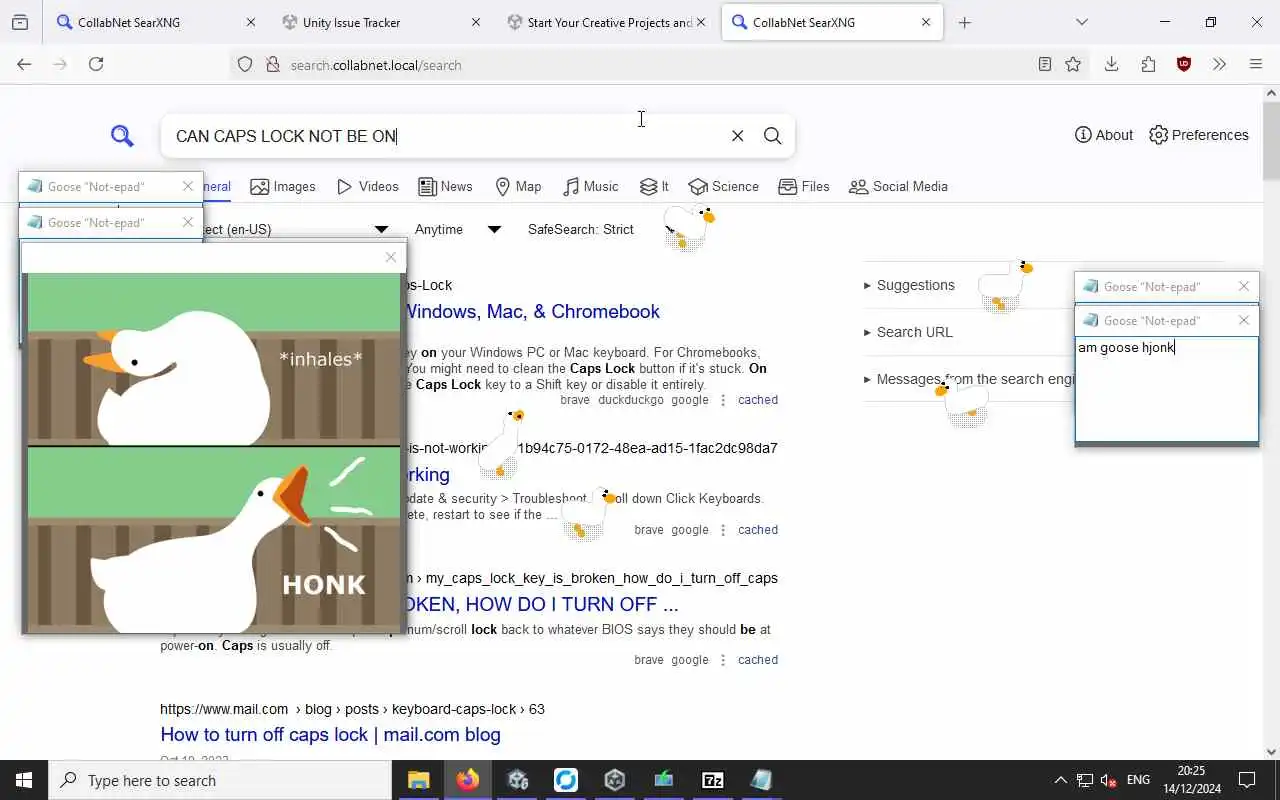Close the goose meme image window
1280x800 pixels.
[391, 257]
